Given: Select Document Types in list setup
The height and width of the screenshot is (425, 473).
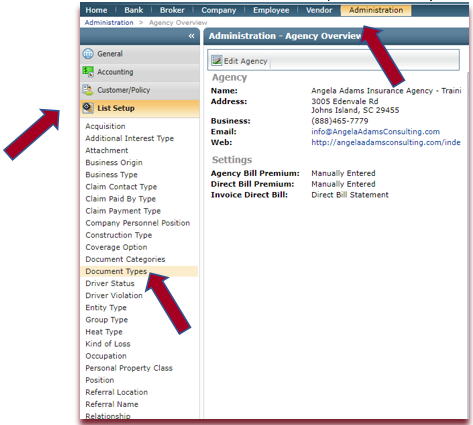Looking at the screenshot, I should pos(116,271).
